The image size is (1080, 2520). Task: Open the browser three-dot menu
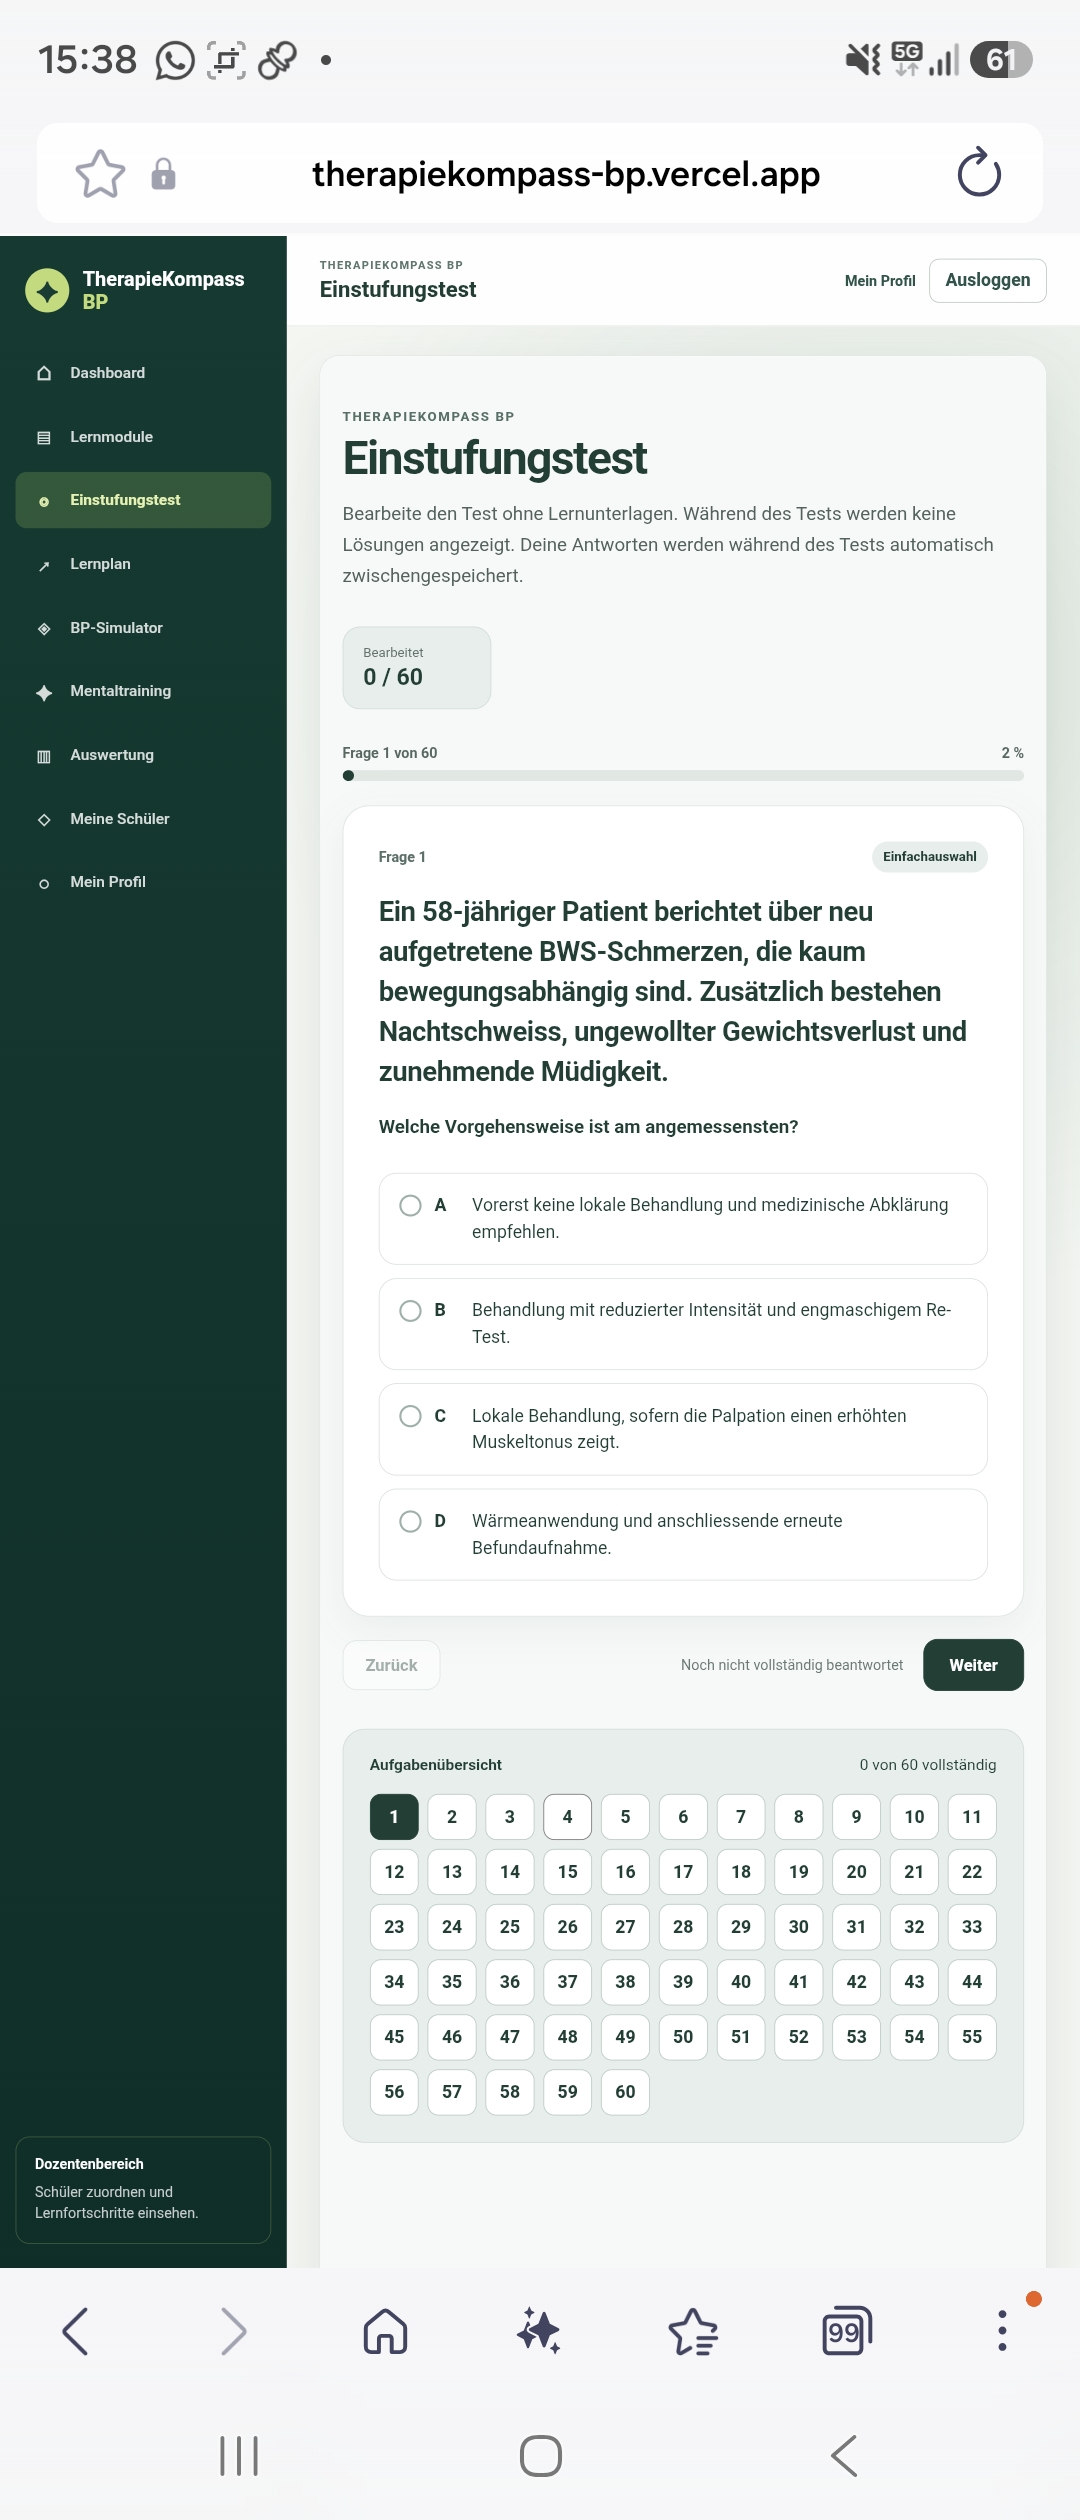pyautogui.click(x=1002, y=2331)
